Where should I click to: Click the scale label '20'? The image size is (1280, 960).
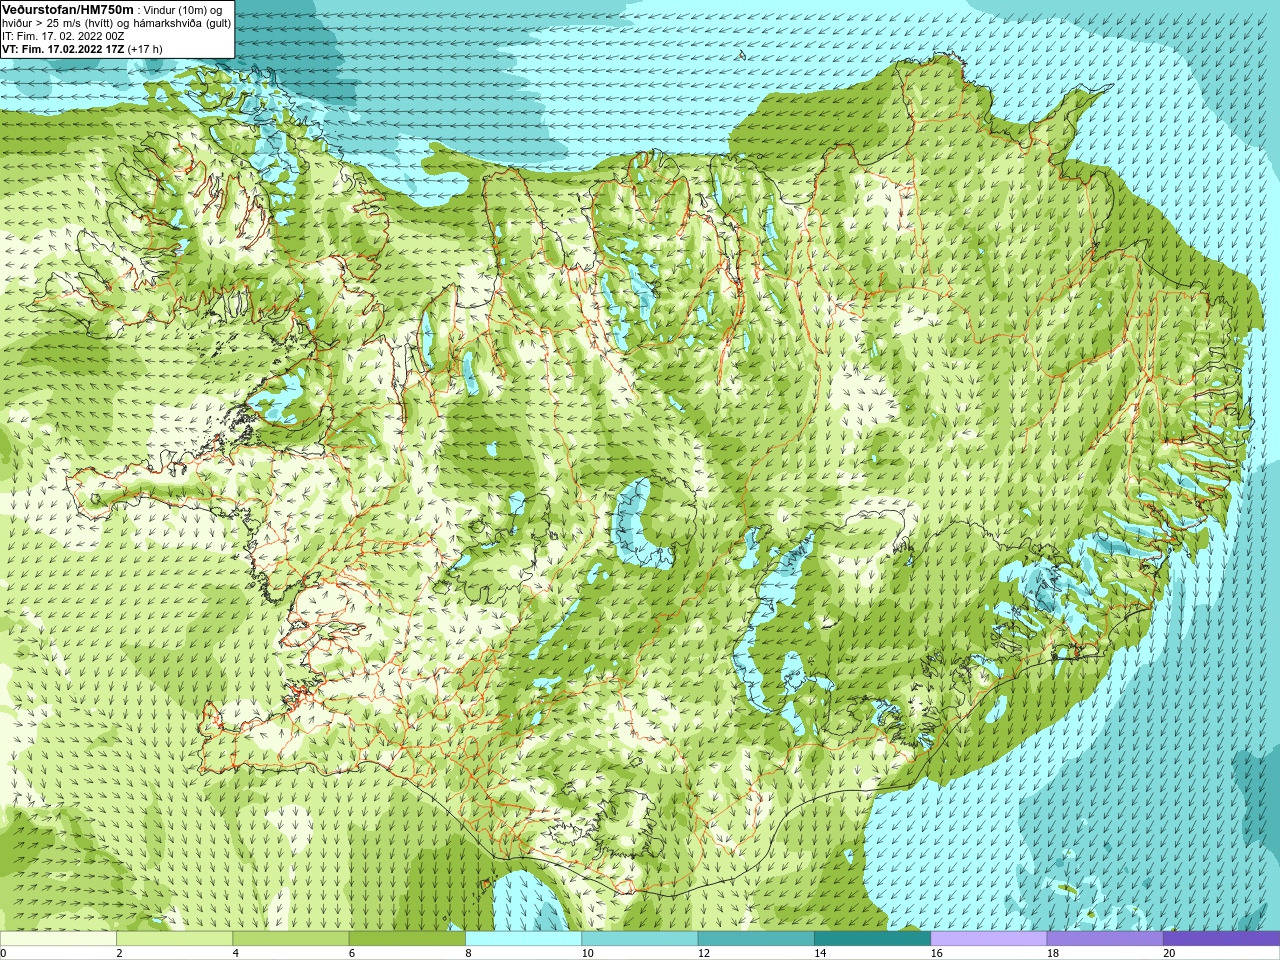(x=1169, y=953)
